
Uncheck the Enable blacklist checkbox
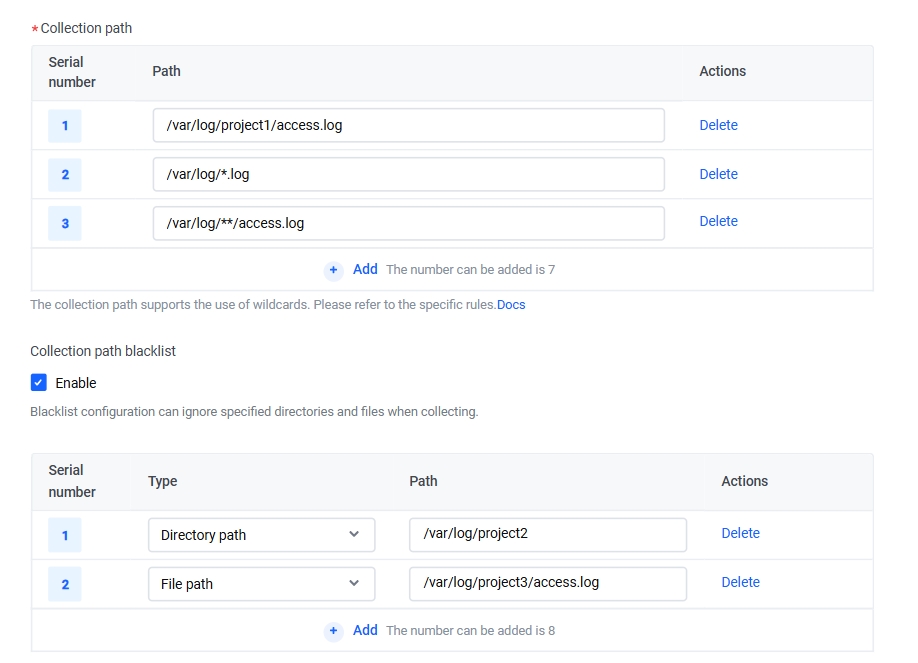[39, 382]
